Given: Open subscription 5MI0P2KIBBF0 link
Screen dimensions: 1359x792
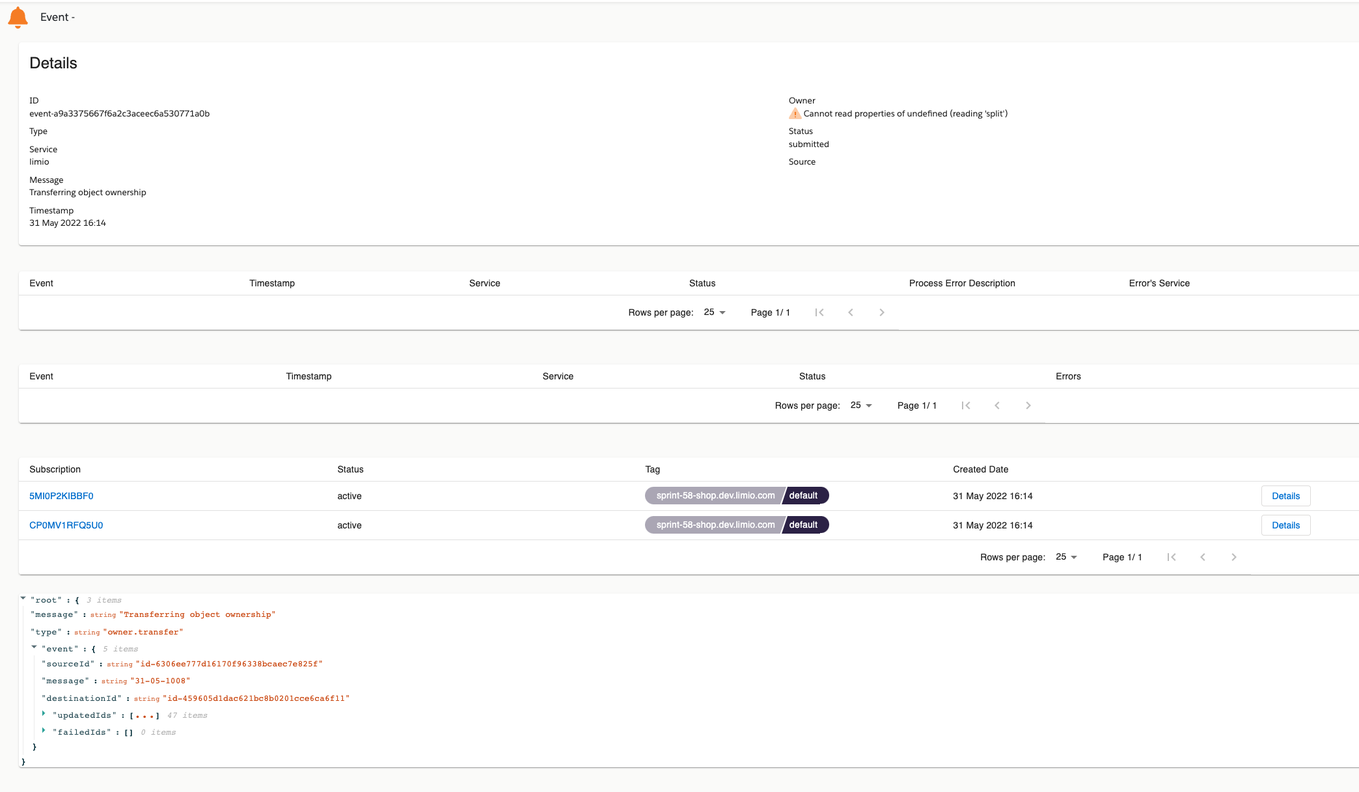Looking at the screenshot, I should [61, 496].
